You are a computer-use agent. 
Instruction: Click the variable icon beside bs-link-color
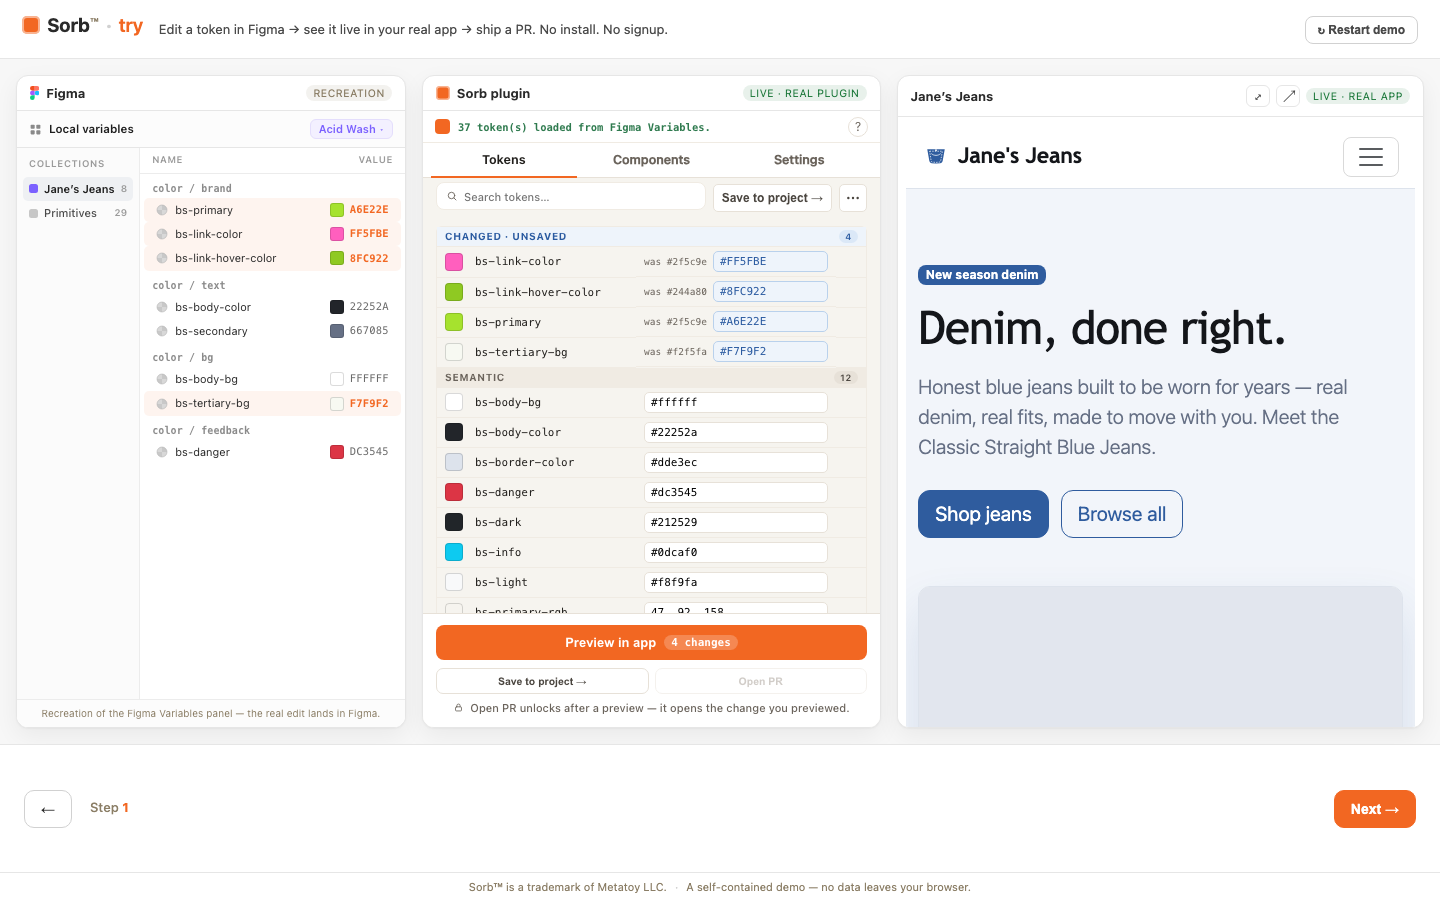pos(162,234)
